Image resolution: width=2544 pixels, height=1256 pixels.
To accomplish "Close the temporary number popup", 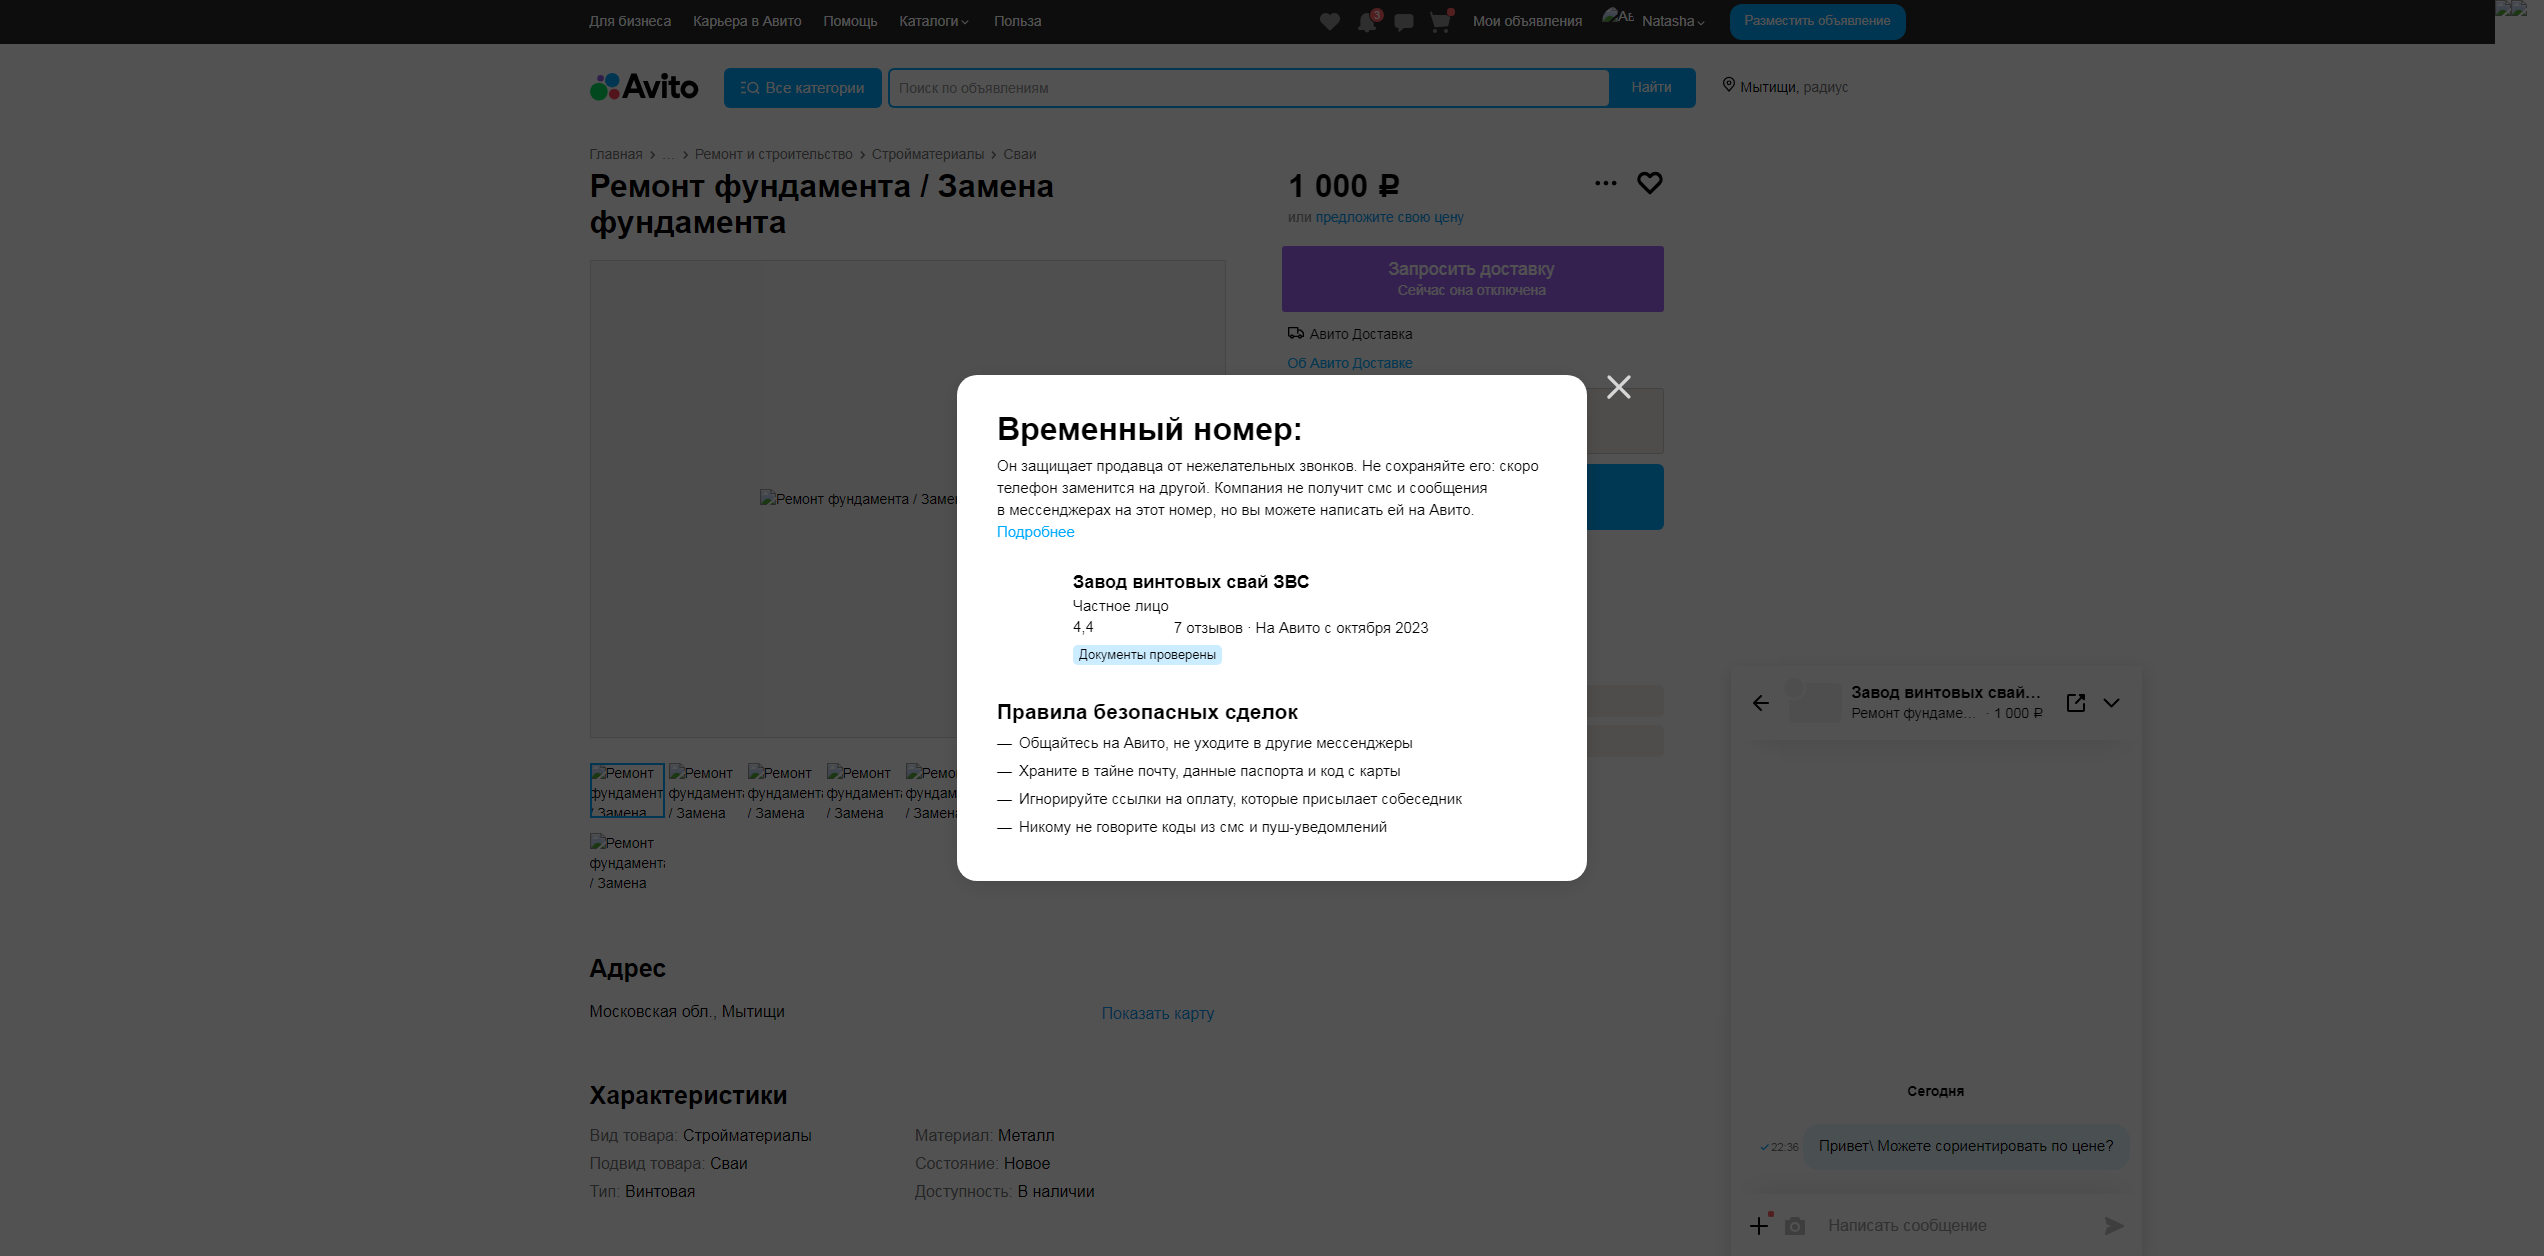I will click(1618, 387).
